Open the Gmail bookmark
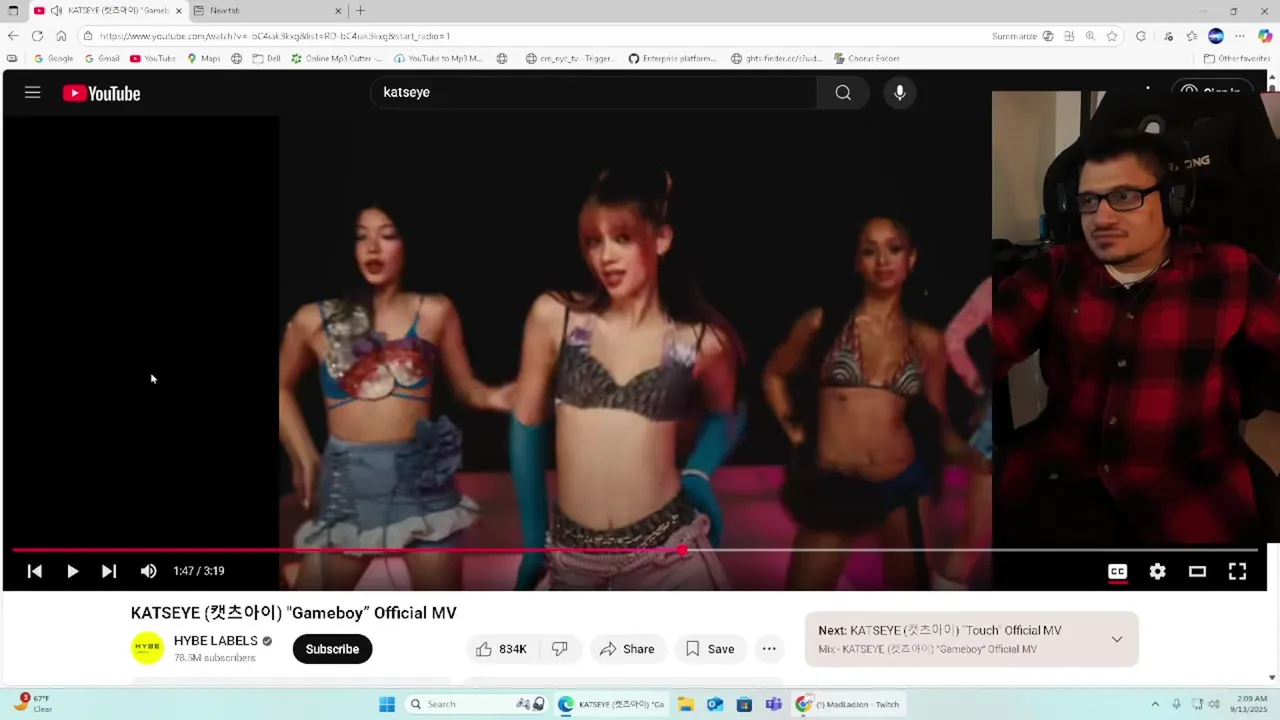Viewport: 1280px width, 720px height. click(102, 58)
